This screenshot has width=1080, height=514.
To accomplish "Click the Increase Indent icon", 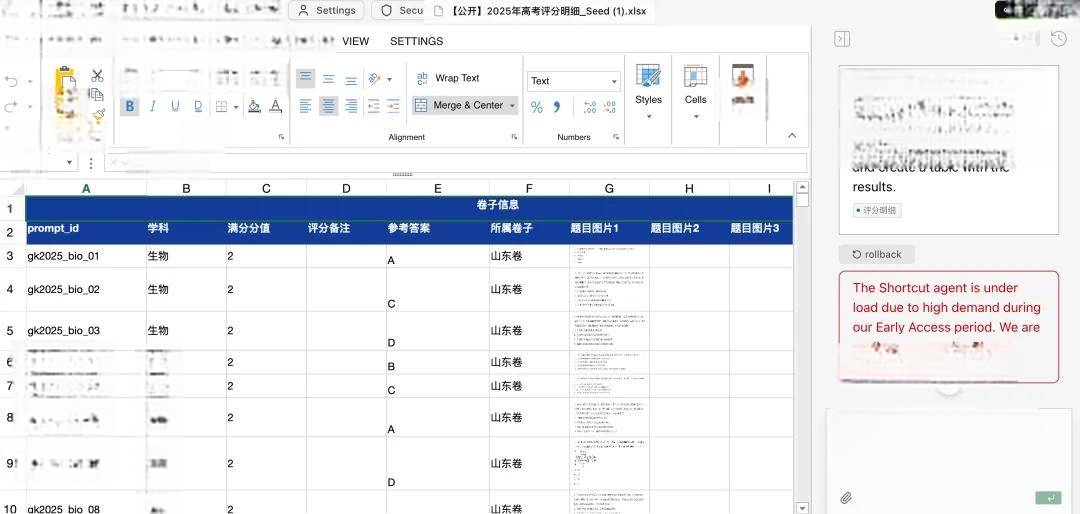I will coord(393,106).
